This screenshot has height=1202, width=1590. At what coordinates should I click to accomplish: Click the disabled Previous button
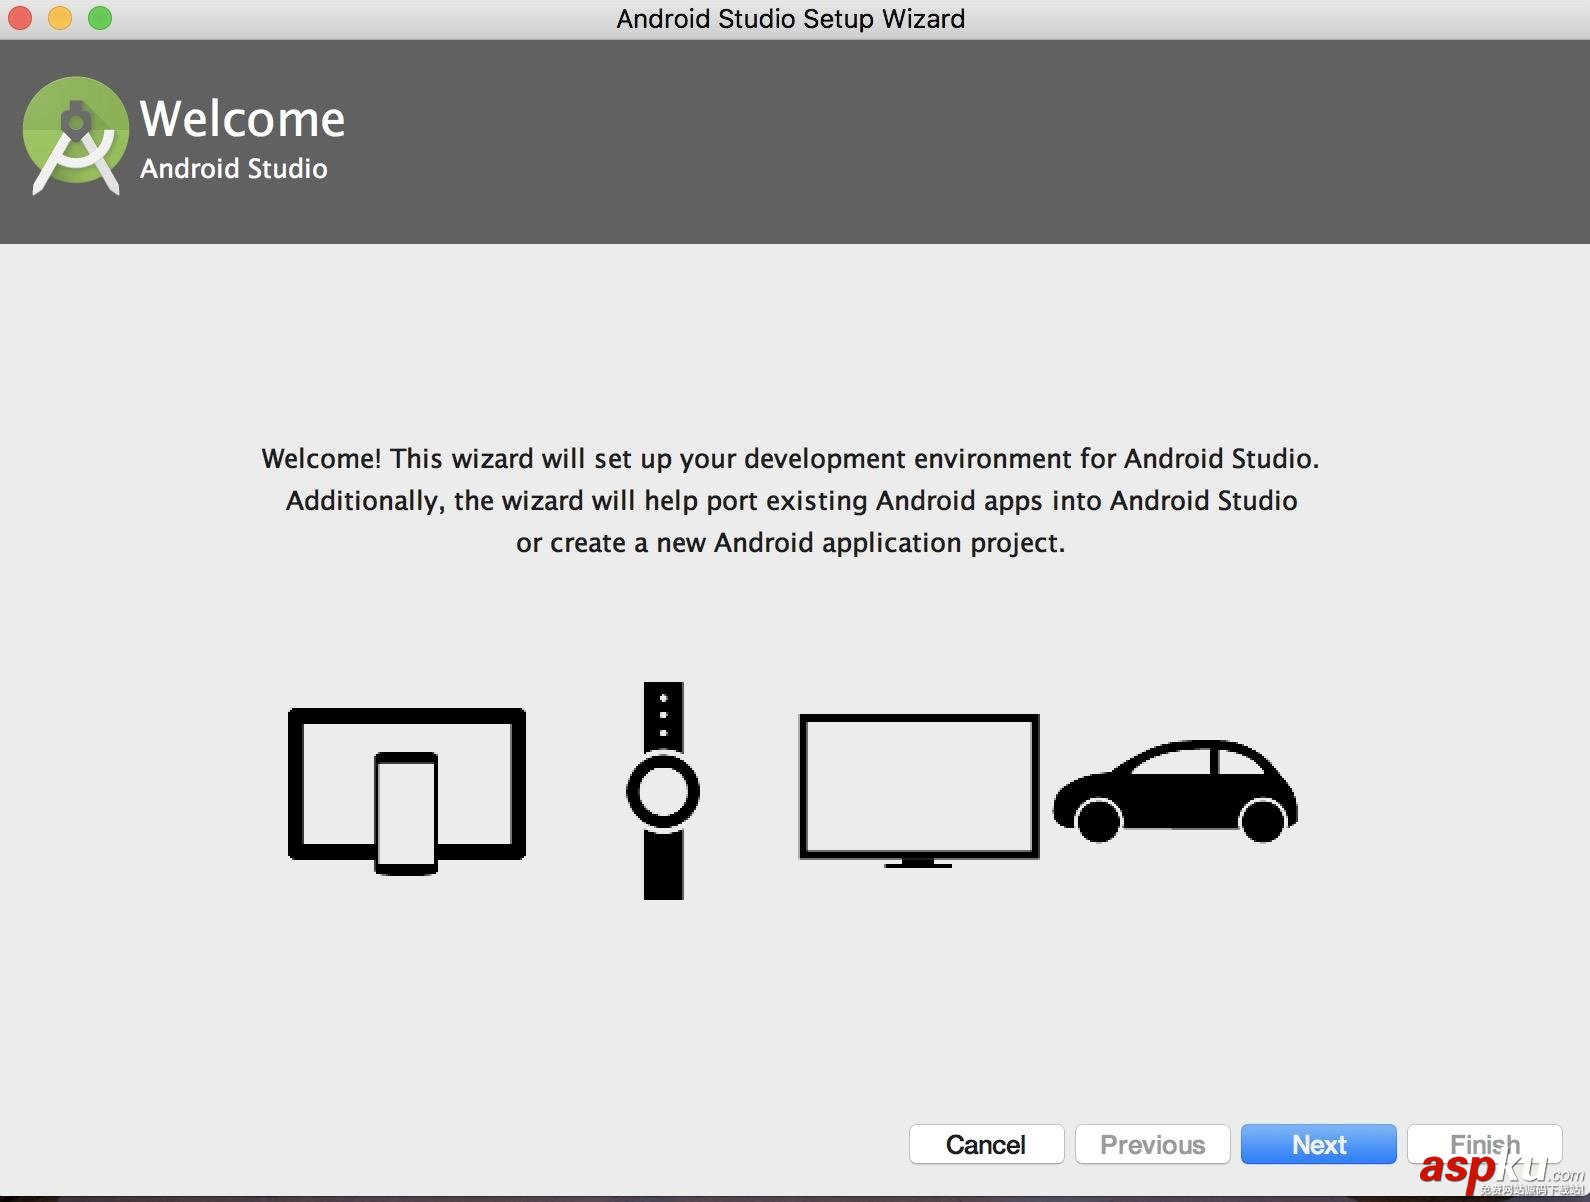1152,1144
